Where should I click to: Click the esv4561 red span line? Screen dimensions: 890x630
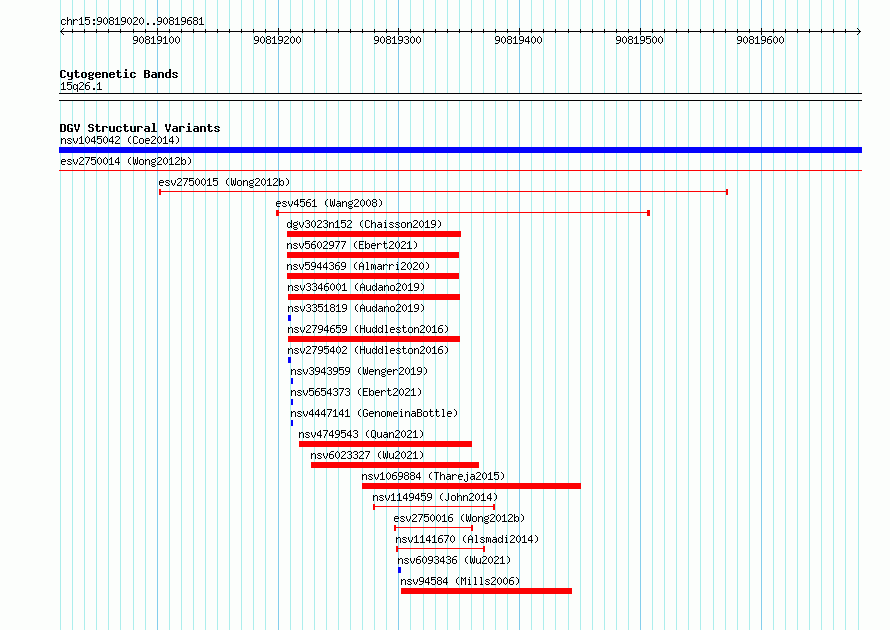pyautogui.click(x=463, y=213)
